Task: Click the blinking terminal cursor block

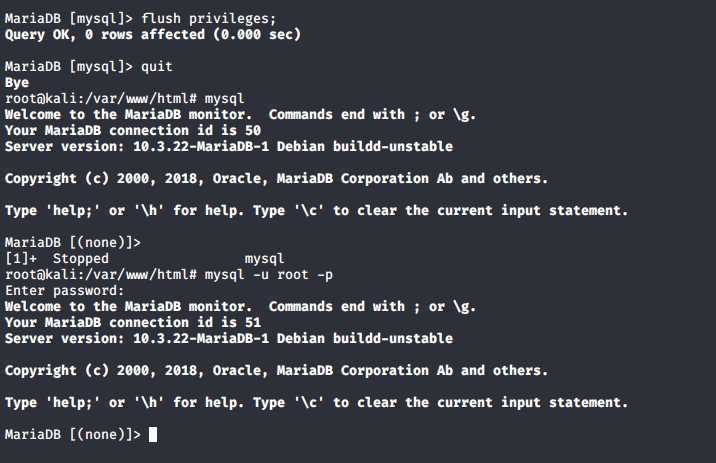Action: 153,434
